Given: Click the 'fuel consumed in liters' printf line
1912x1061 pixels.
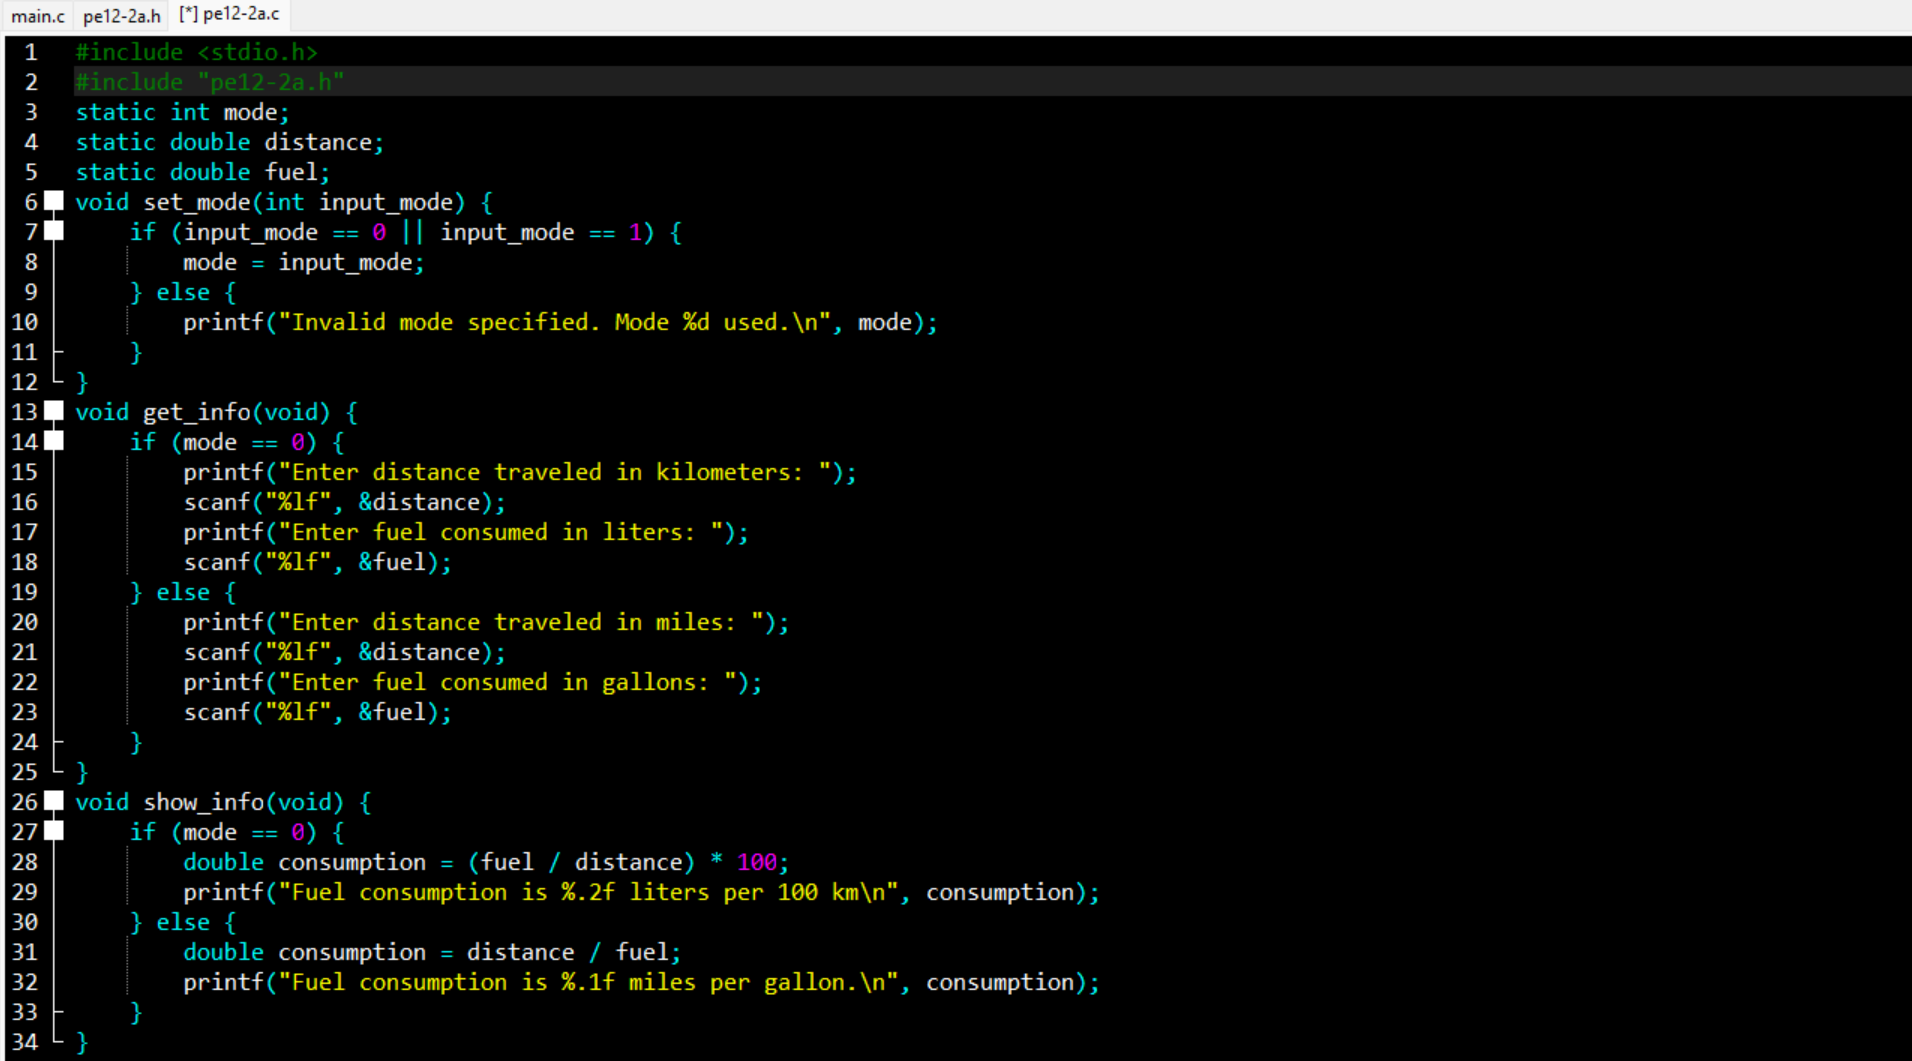Looking at the screenshot, I should (466, 532).
